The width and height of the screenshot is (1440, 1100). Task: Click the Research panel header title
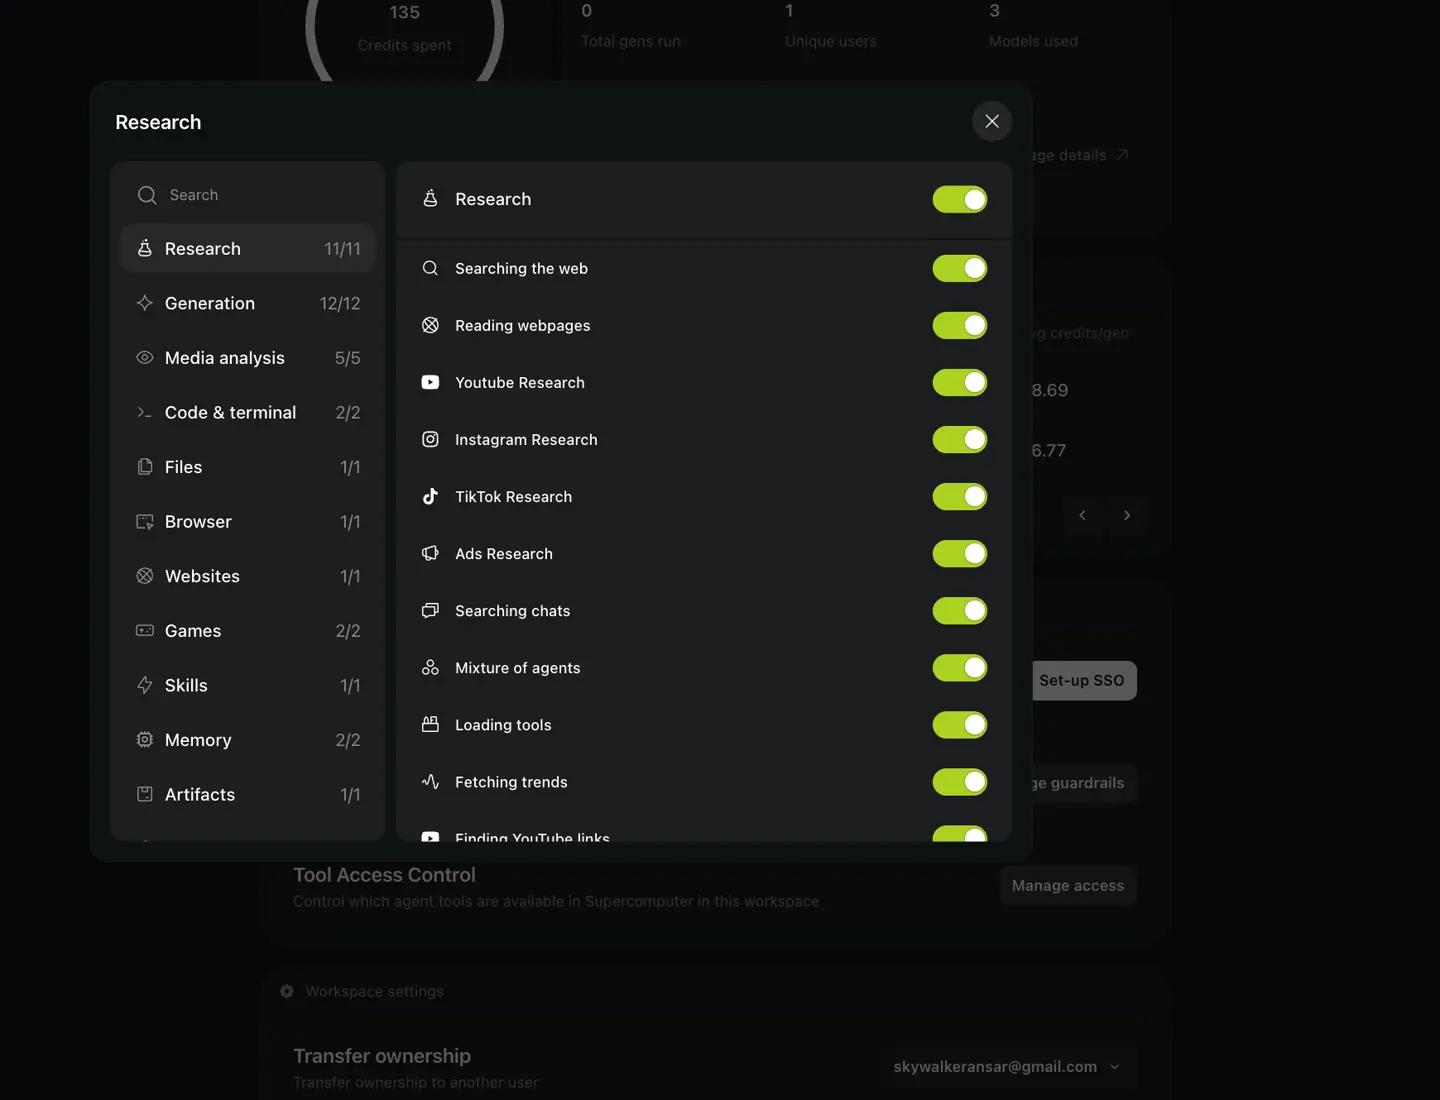coord(493,199)
